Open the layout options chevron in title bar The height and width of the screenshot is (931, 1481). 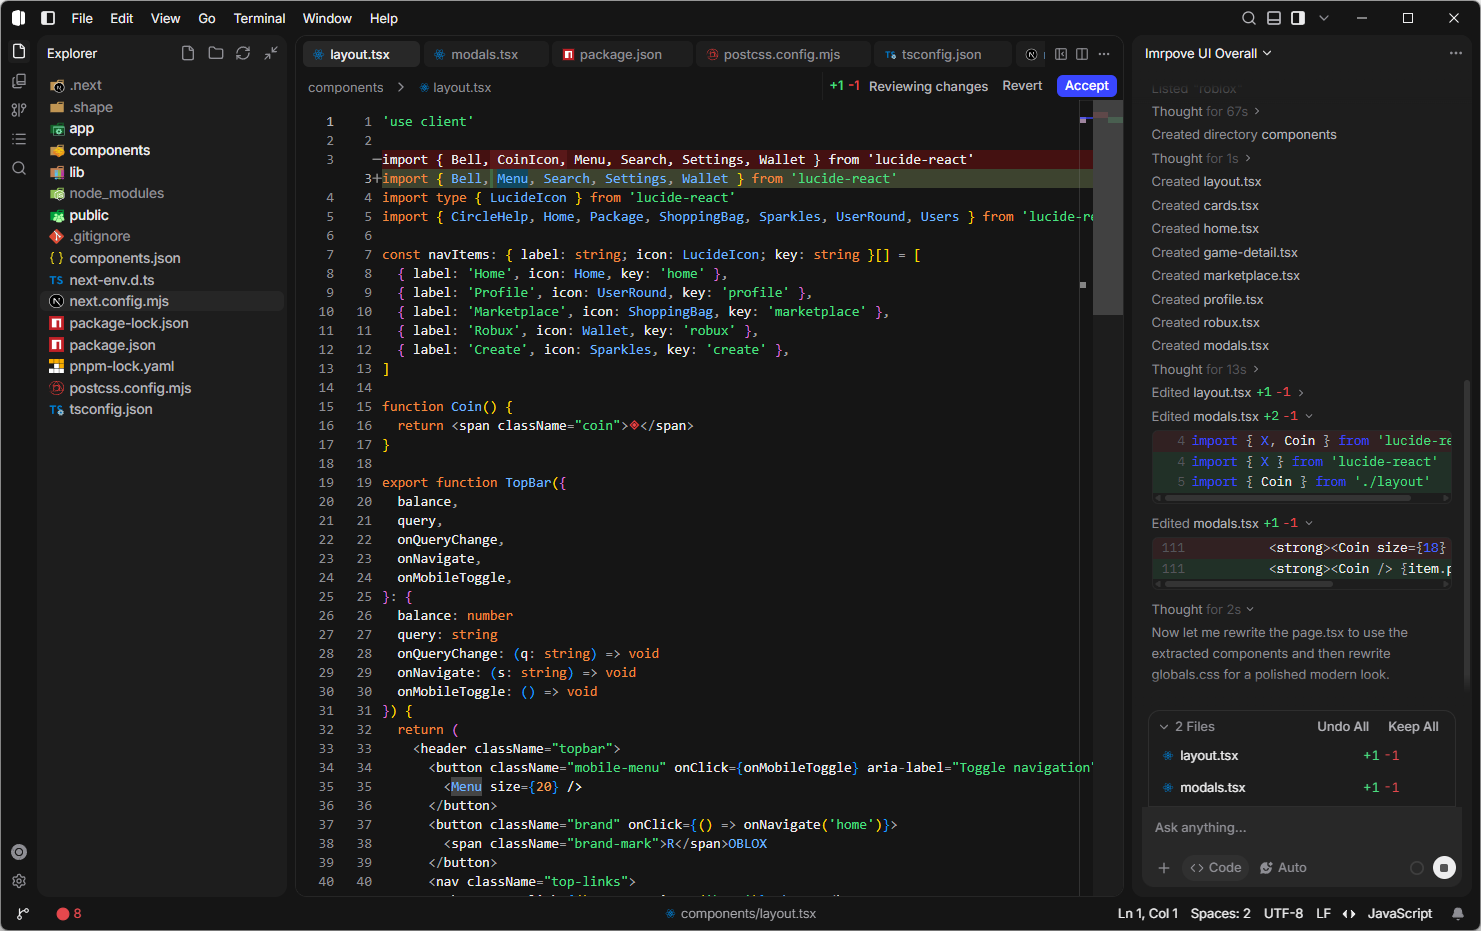[x=1324, y=18]
